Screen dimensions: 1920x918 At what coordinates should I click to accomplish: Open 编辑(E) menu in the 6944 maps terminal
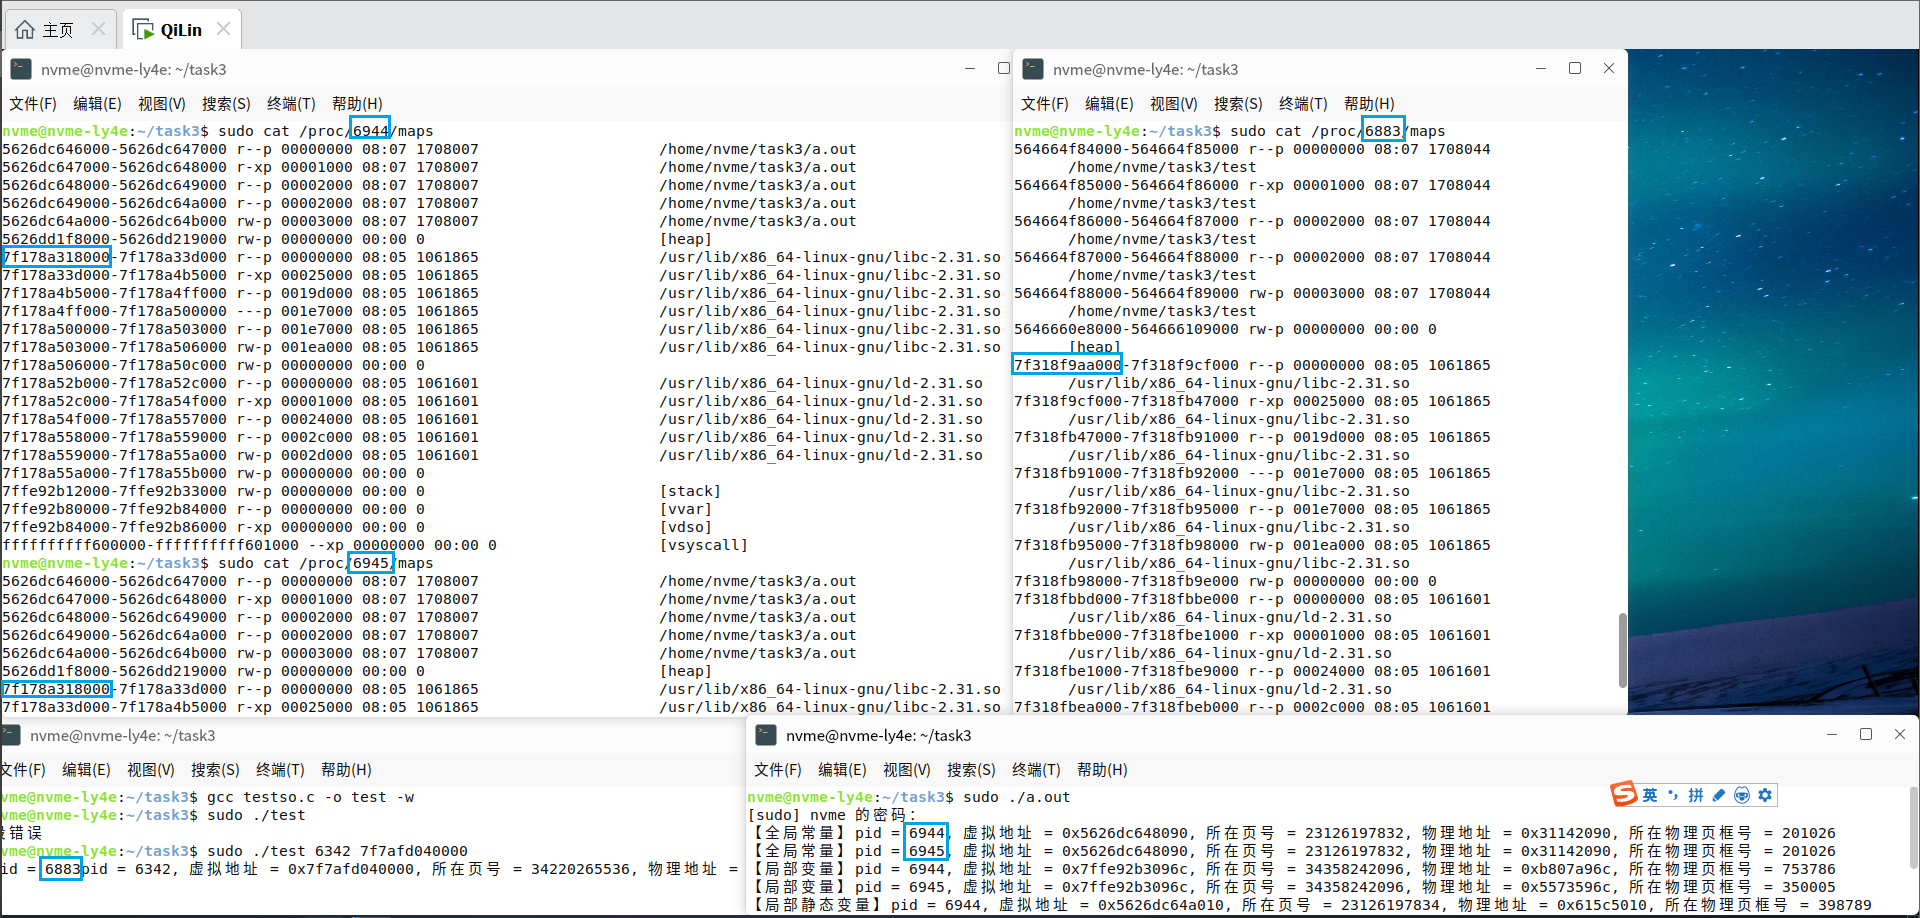point(97,104)
